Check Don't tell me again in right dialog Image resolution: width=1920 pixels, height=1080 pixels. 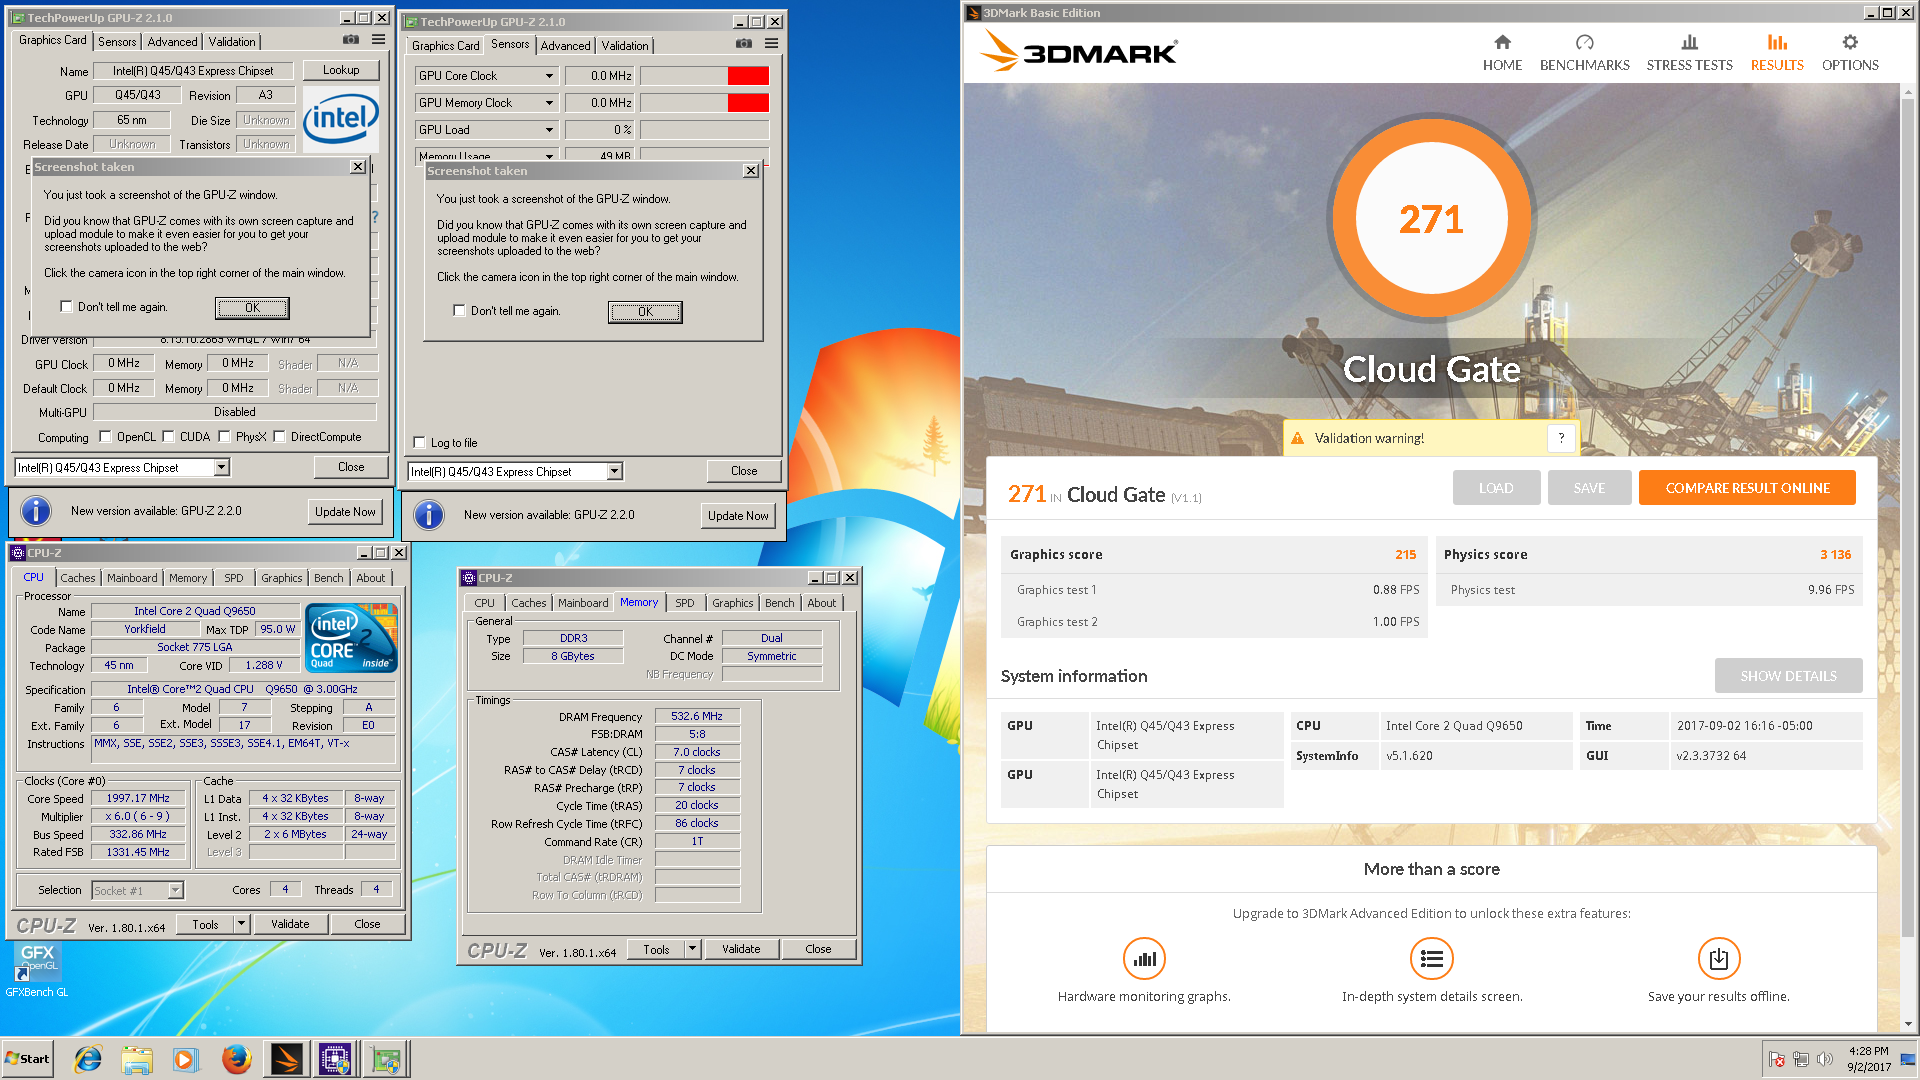pyautogui.click(x=459, y=311)
